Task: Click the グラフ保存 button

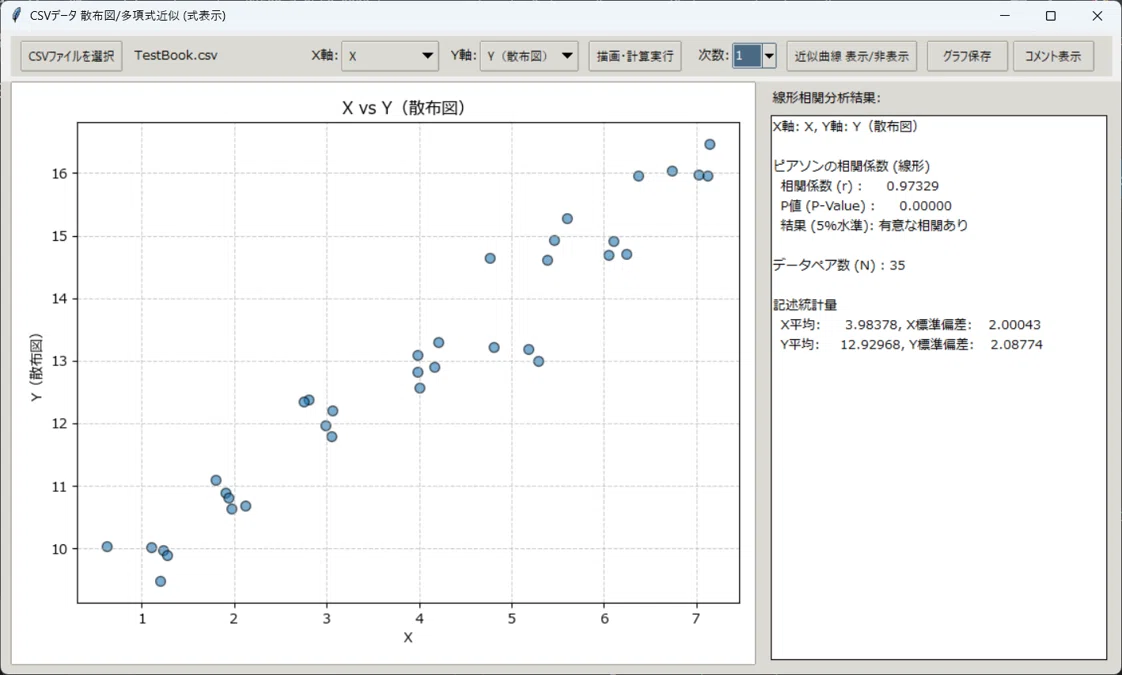Action: pyautogui.click(x=967, y=56)
